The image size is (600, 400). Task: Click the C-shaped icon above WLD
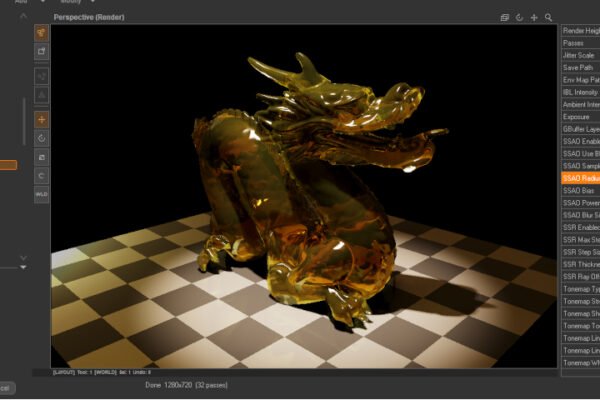pyautogui.click(x=41, y=176)
